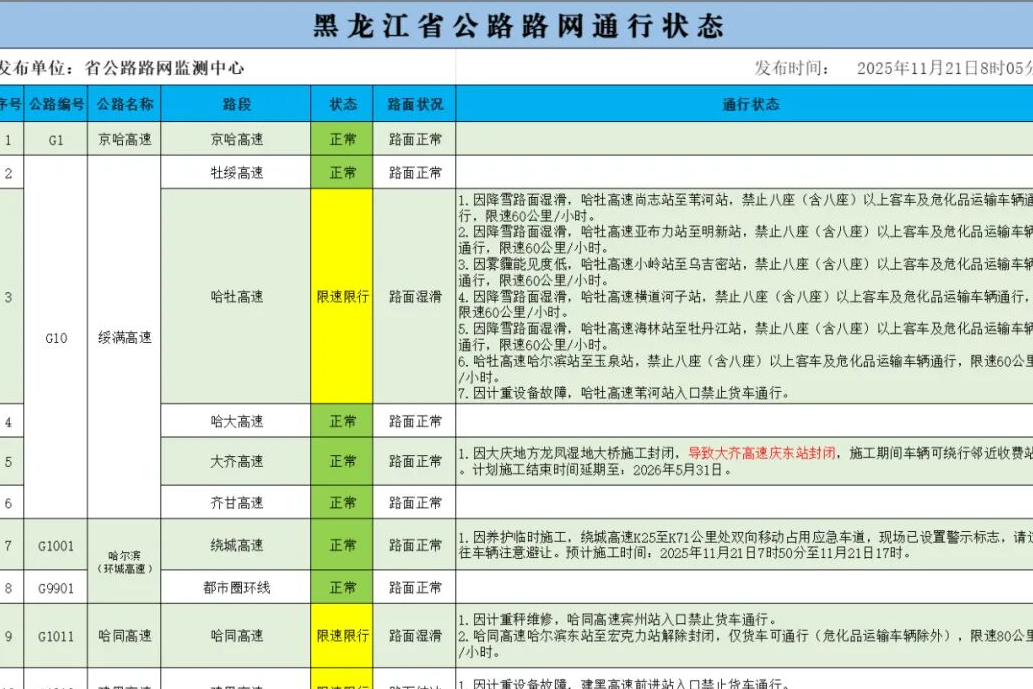The image size is (1033, 689).
Task: Select the G9901 road number cell
Action: 56,588
